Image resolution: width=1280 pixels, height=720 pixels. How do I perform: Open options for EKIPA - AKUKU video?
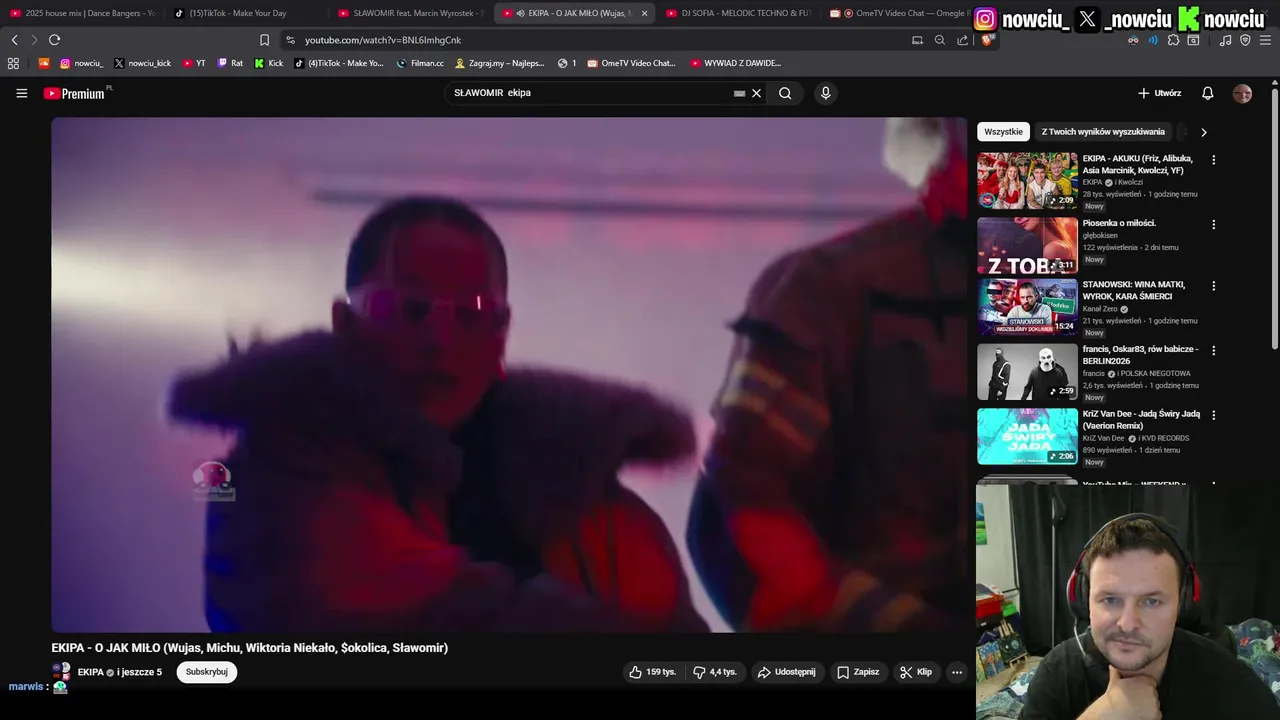pyautogui.click(x=1213, y=160)
